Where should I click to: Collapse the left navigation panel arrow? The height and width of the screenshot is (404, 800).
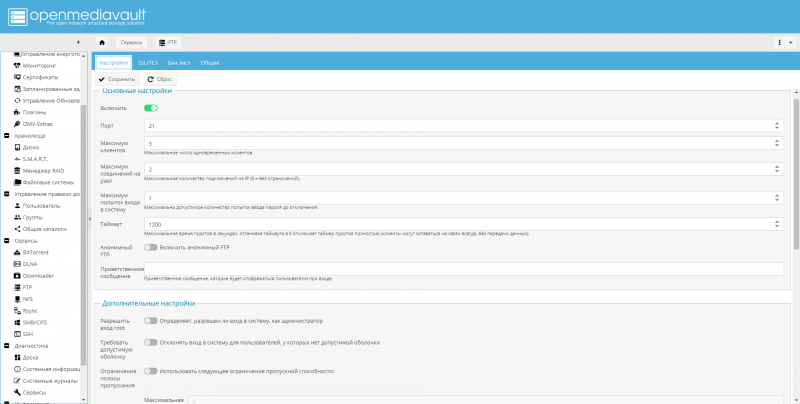click(x=78, y=43)
